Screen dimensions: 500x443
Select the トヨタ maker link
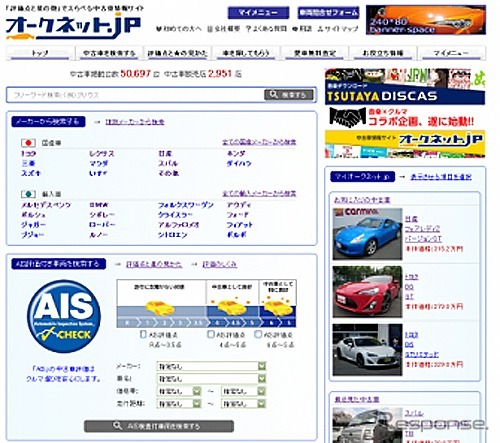coord(29,154)
